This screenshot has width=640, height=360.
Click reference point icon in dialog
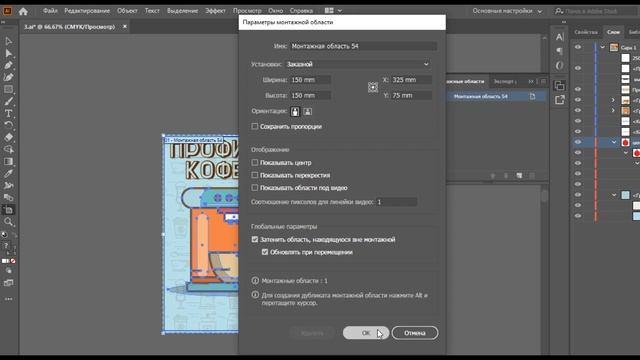pyautogui.click(x=373, y=87)
